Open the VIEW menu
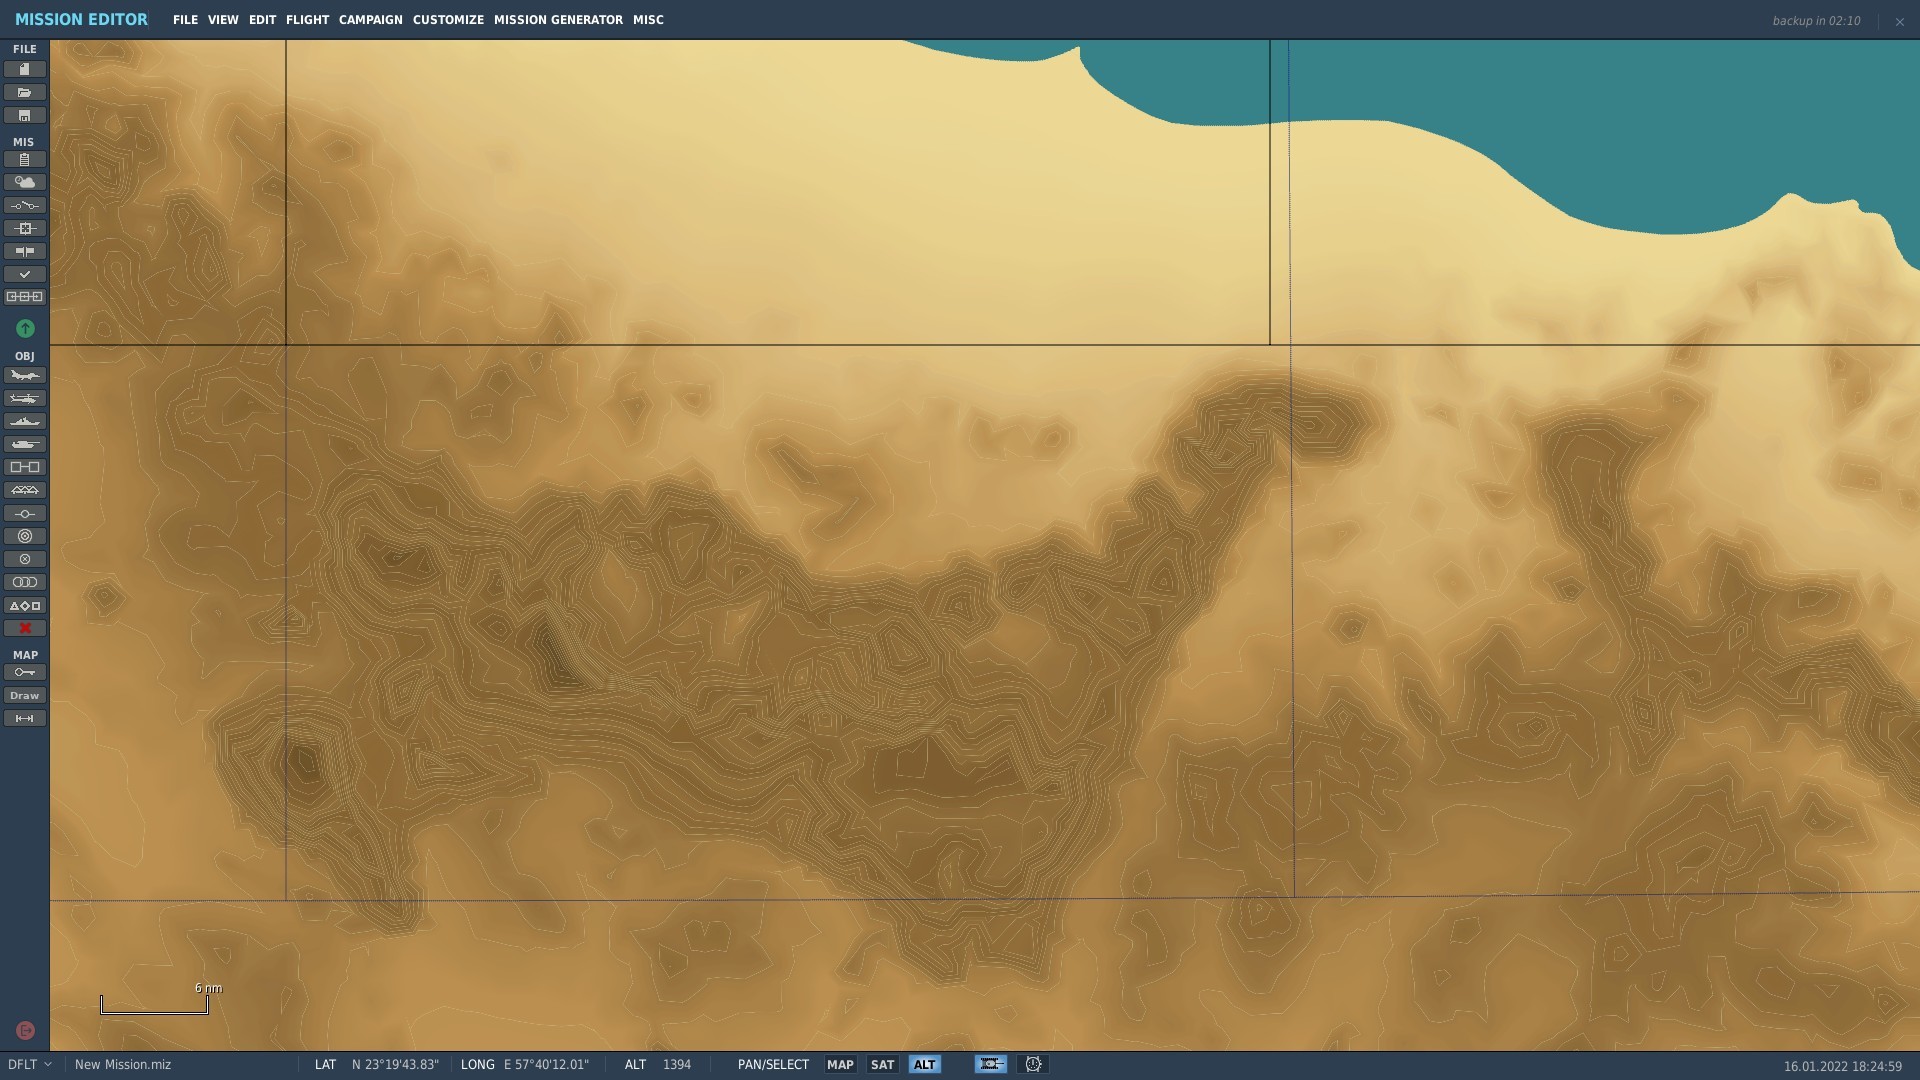Viewport: 1920px width, 1080px height. (223, 20)
